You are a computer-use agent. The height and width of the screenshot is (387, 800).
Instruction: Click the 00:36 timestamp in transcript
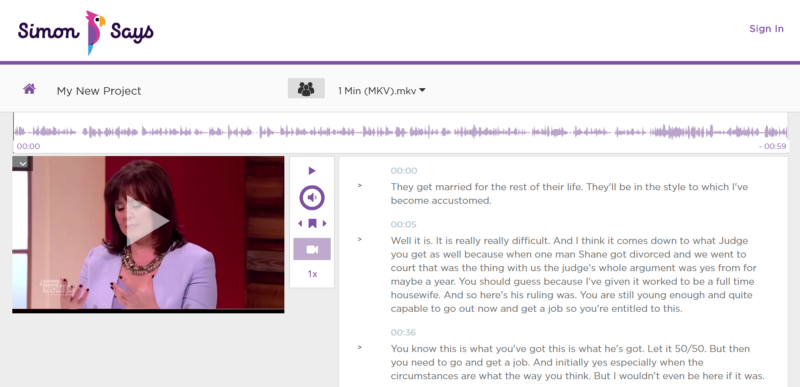click(403, 332)
